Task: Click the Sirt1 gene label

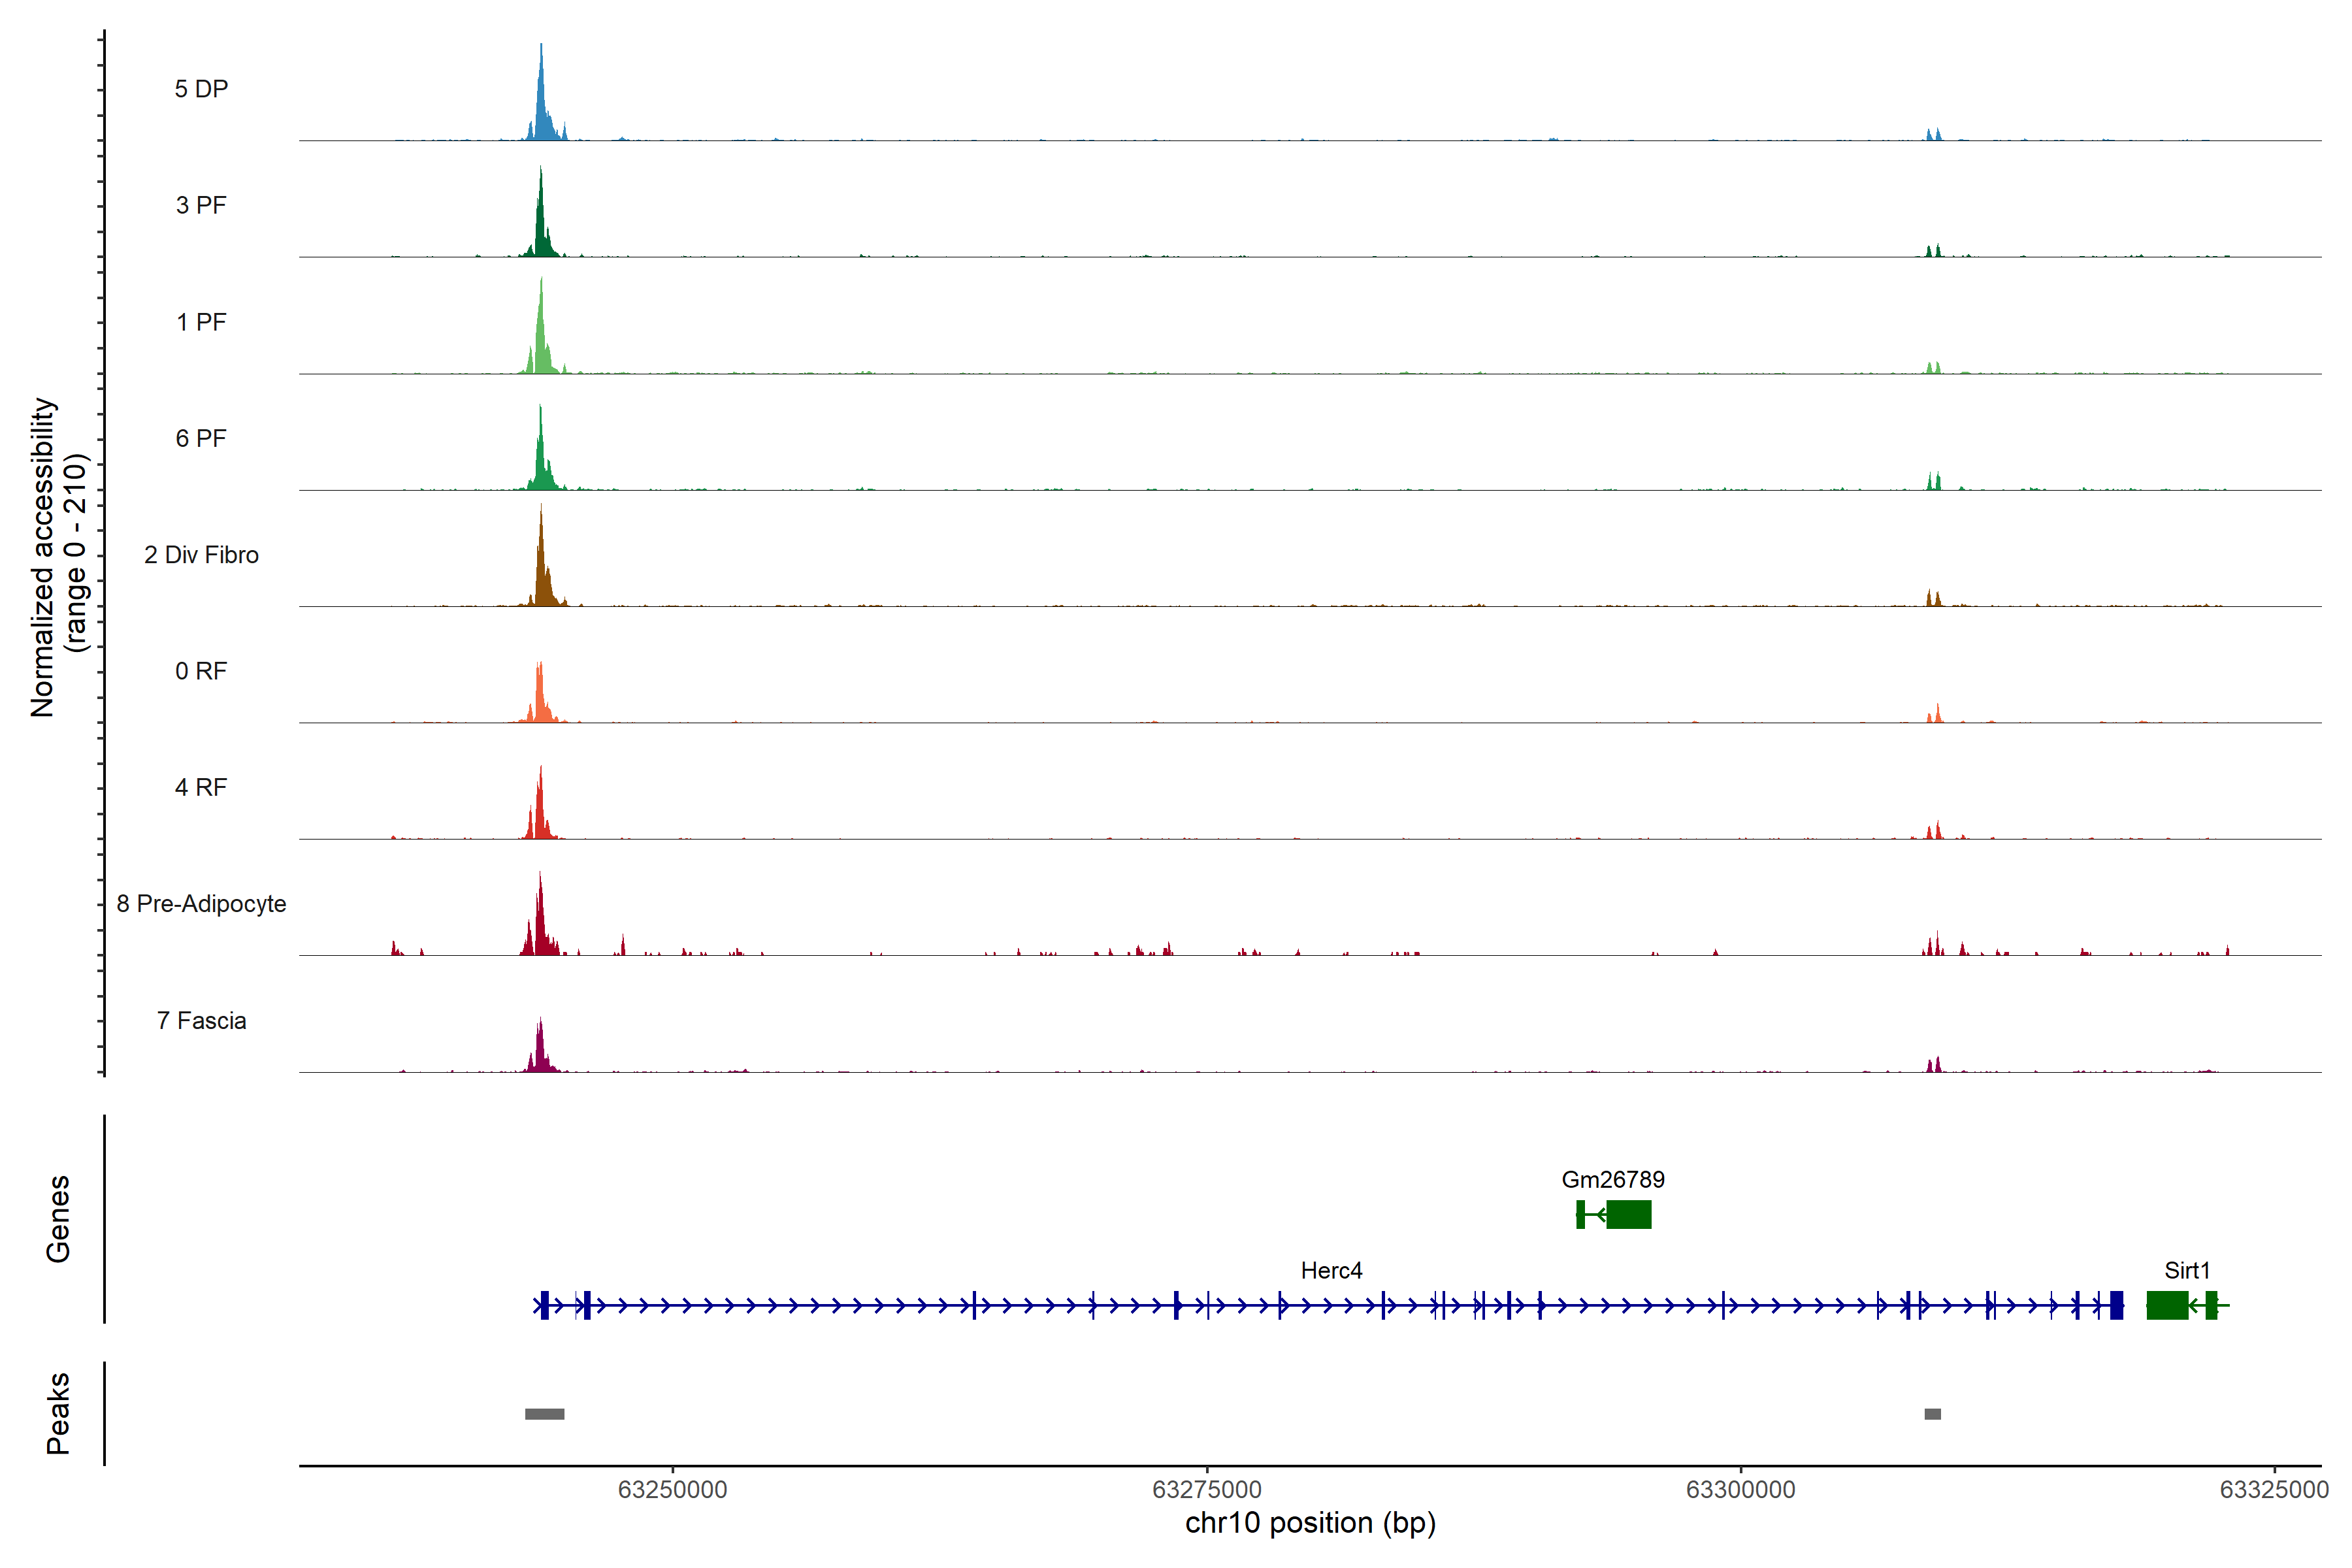Action: click(2186, 1270)
